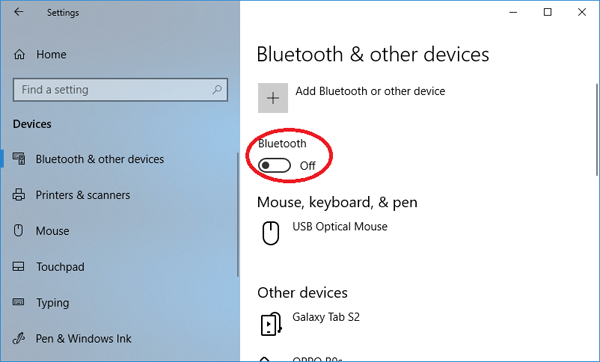Click the Pen & Windows Ink icon

19,338
